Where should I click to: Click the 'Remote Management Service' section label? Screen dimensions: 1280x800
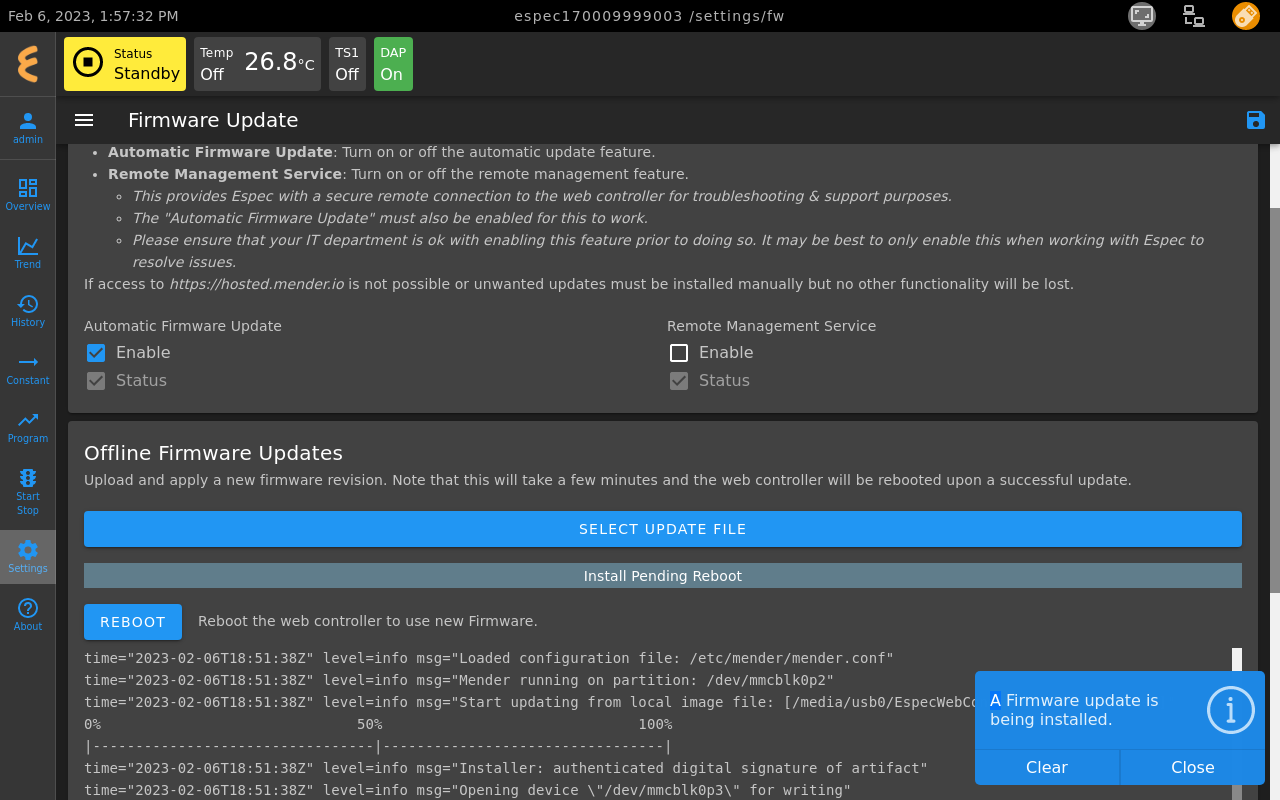(771, 326)
